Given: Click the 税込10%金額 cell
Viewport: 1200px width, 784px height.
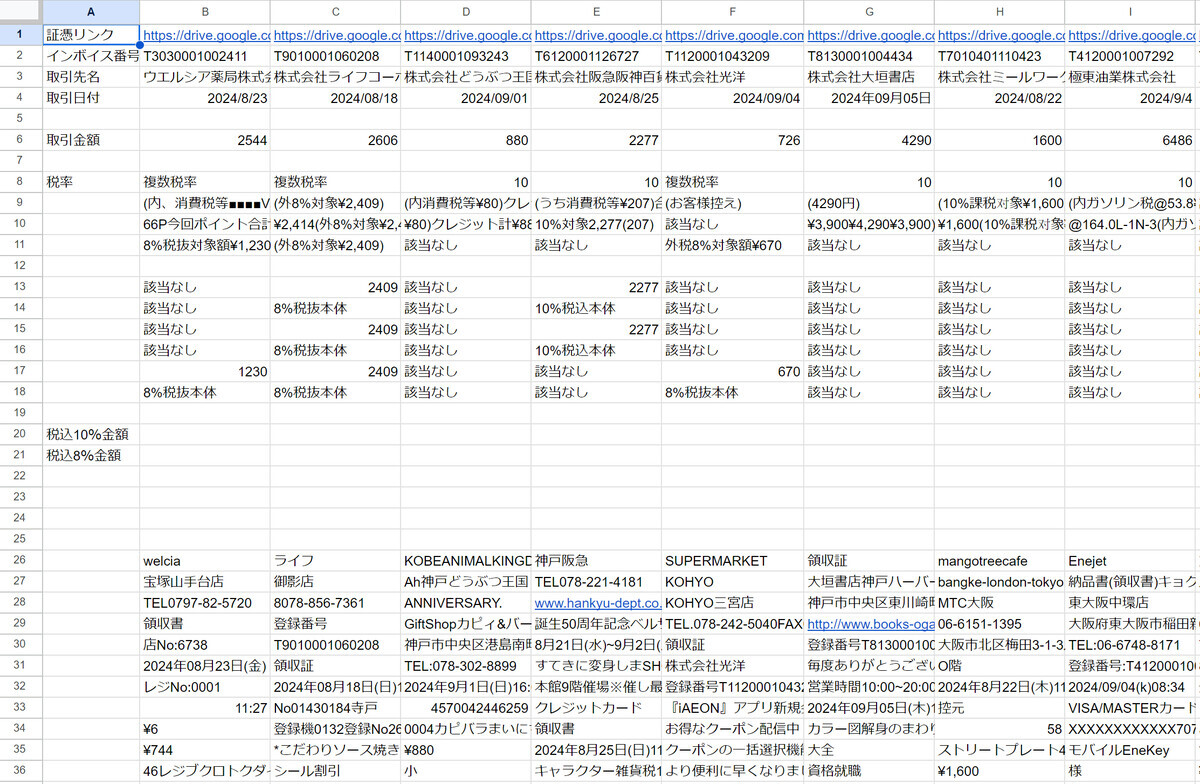Looking at the screenshot, I should coord(91,435).
